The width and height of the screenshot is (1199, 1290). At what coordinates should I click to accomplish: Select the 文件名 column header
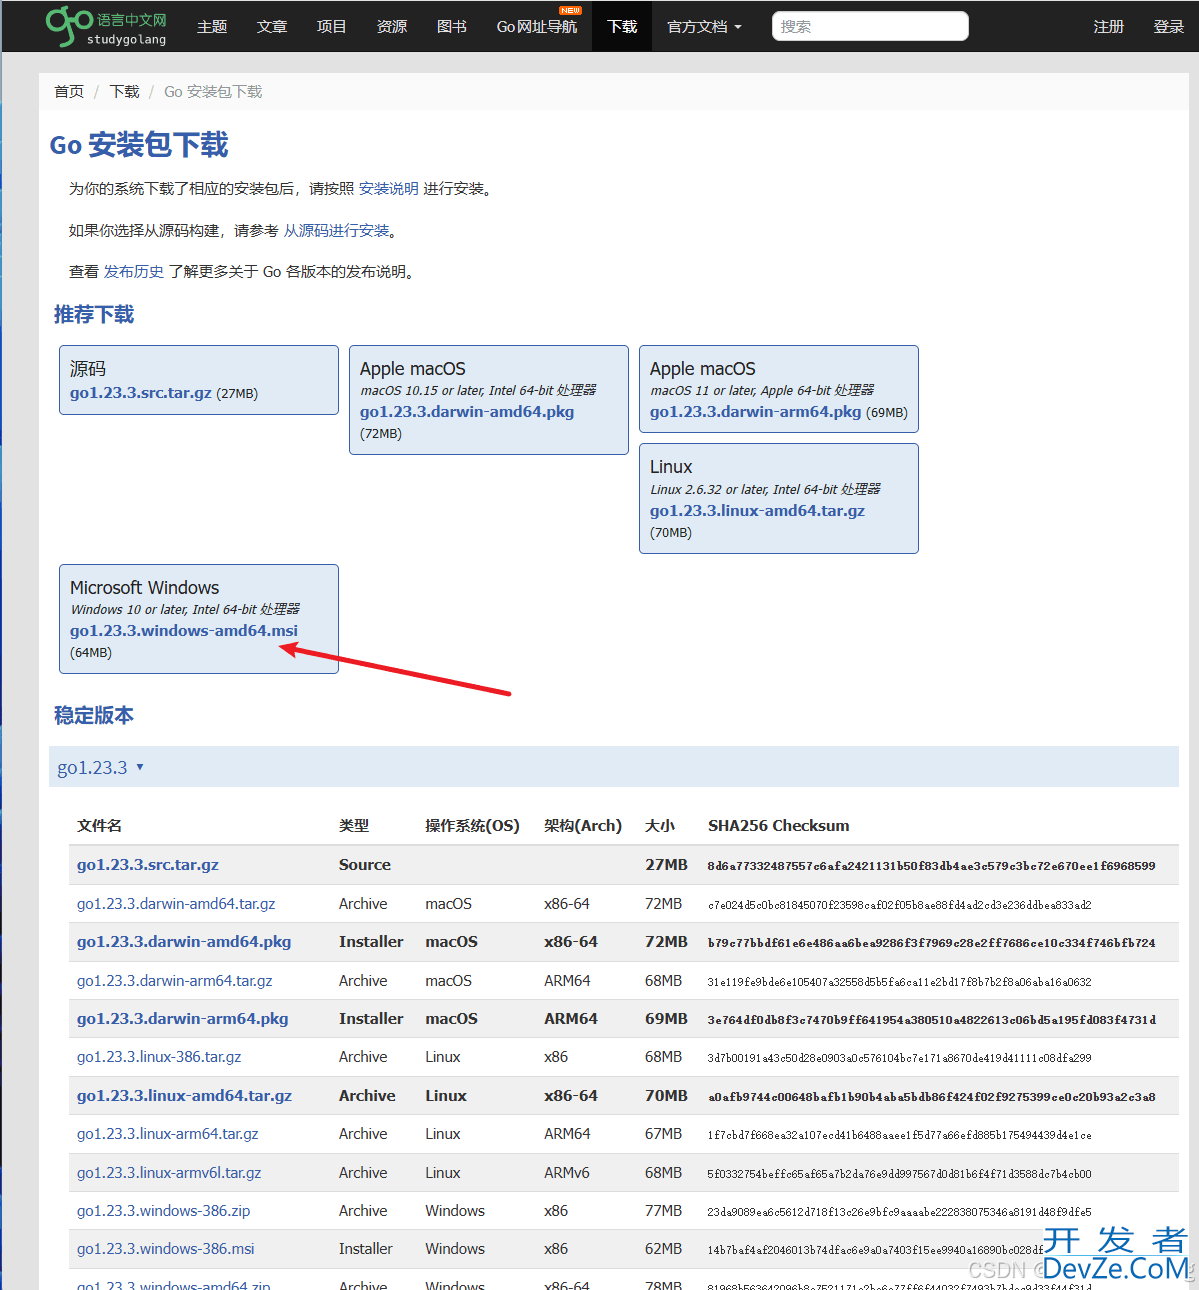click(100, 826)
